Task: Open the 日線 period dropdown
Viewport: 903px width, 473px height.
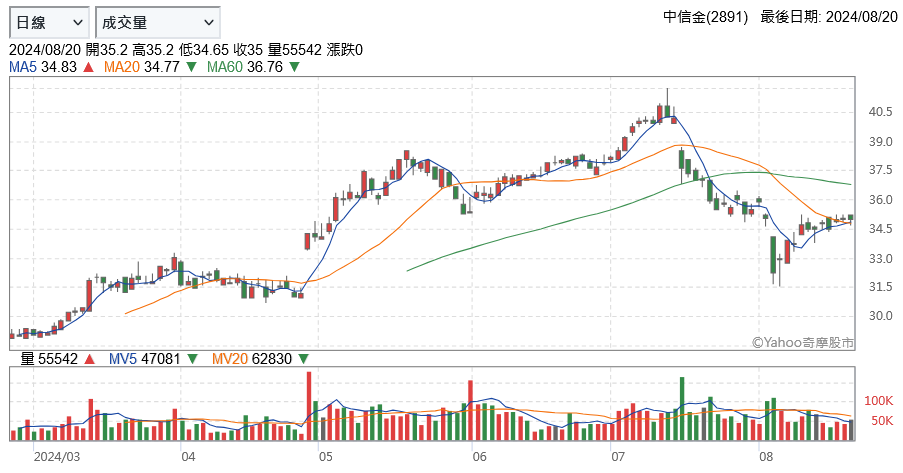Action: click(x=50, y=22)
